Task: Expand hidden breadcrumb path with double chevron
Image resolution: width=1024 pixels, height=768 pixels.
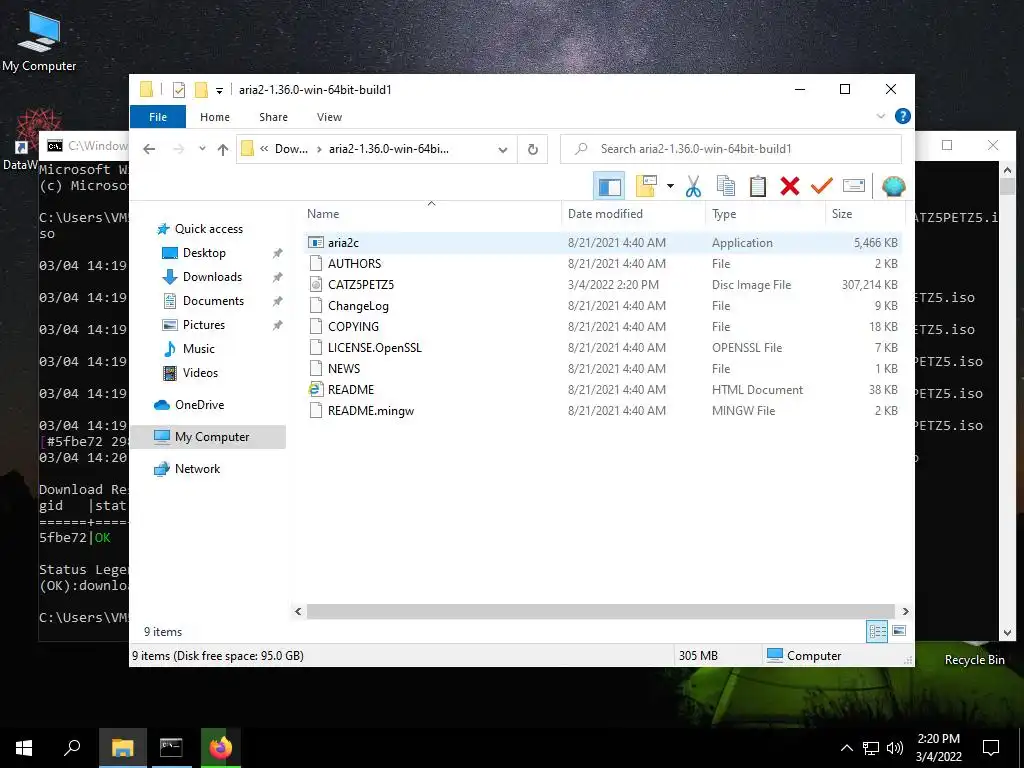Action: (x=264, y=149)
